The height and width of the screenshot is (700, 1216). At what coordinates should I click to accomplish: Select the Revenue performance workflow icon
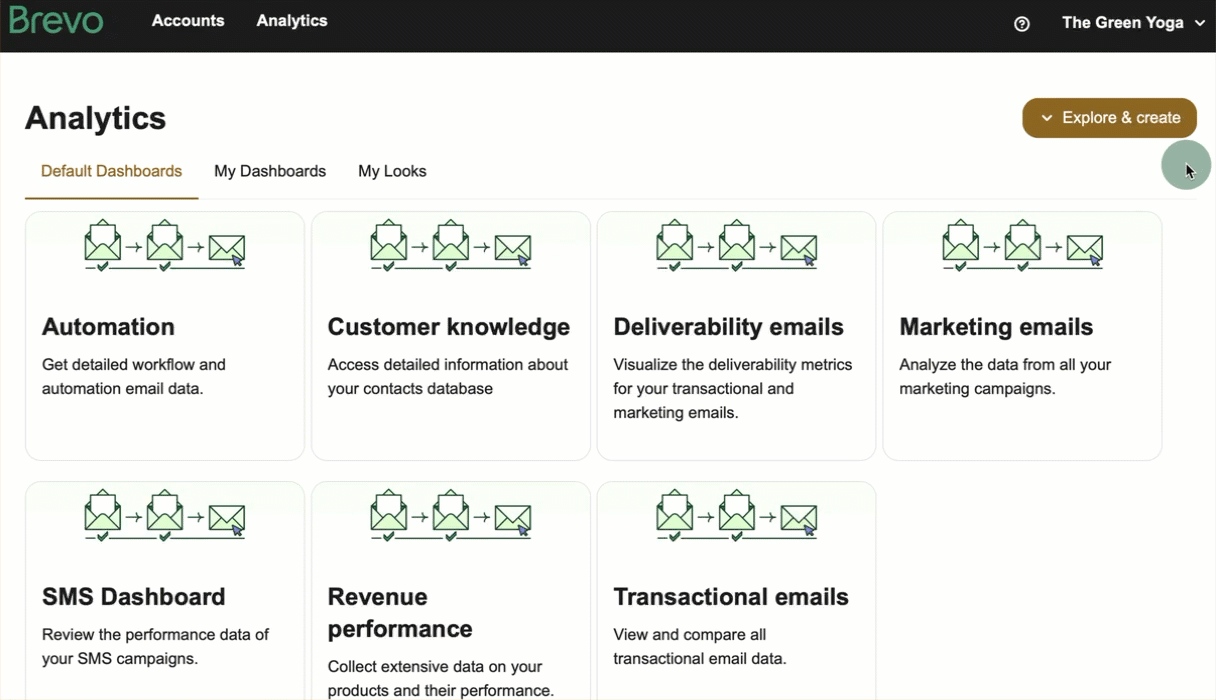(x=450, y=516)
